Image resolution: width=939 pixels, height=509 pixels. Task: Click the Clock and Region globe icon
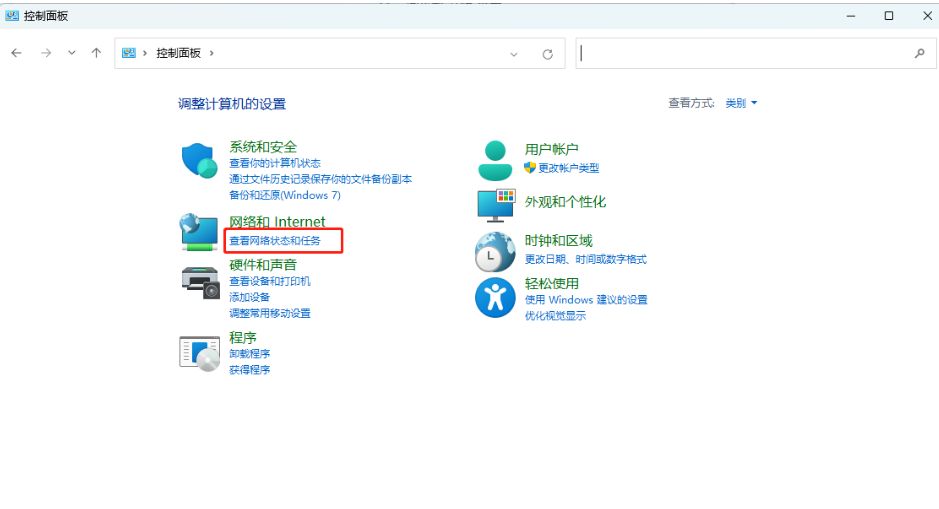[495, 252]
